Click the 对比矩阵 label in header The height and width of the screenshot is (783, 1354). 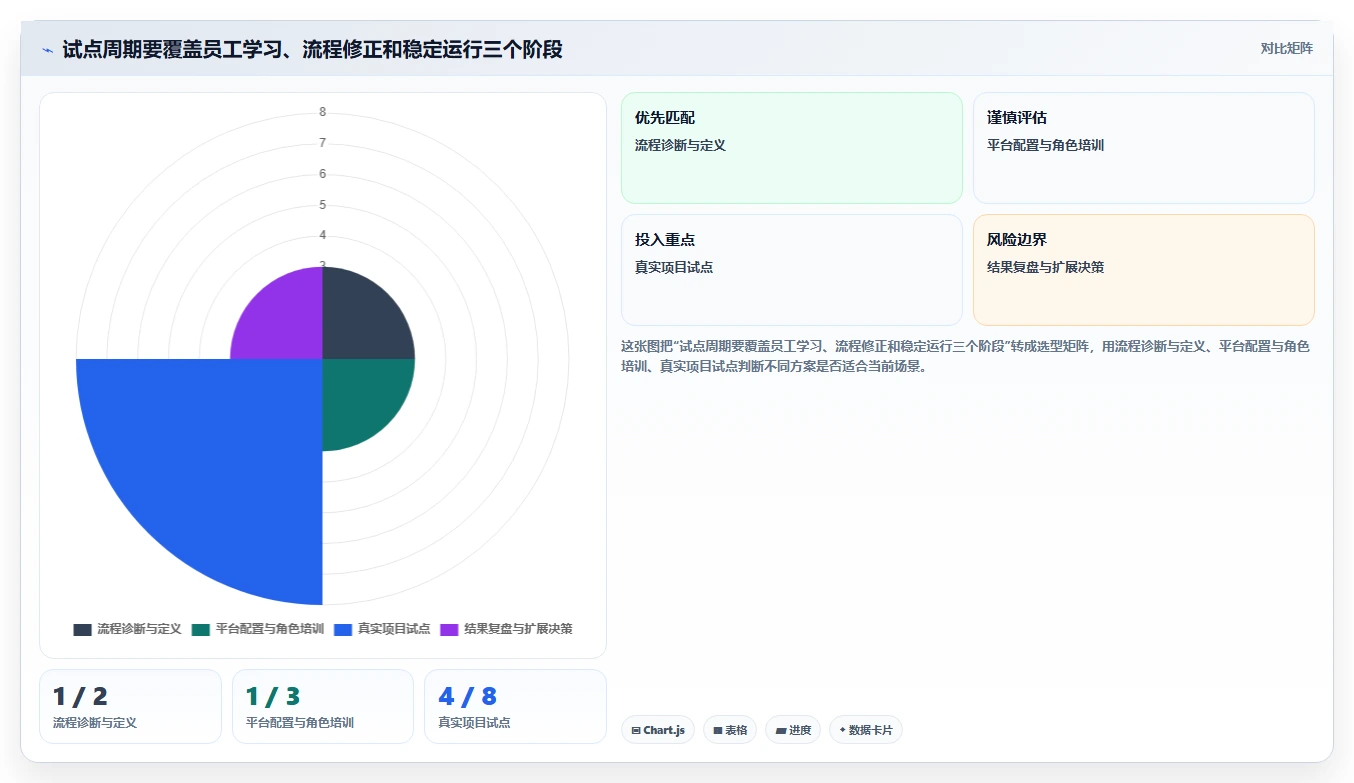(1286, 48)
